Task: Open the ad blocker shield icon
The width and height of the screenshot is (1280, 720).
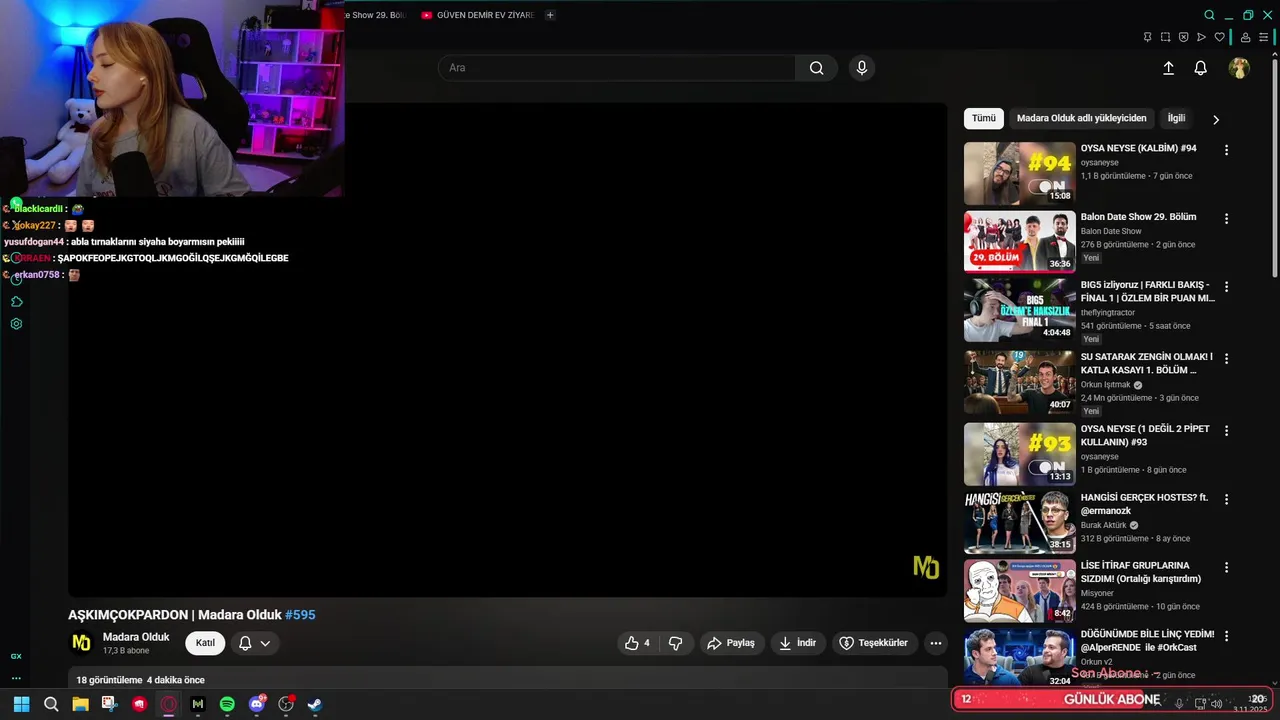Action: [x=1183, y=37]
